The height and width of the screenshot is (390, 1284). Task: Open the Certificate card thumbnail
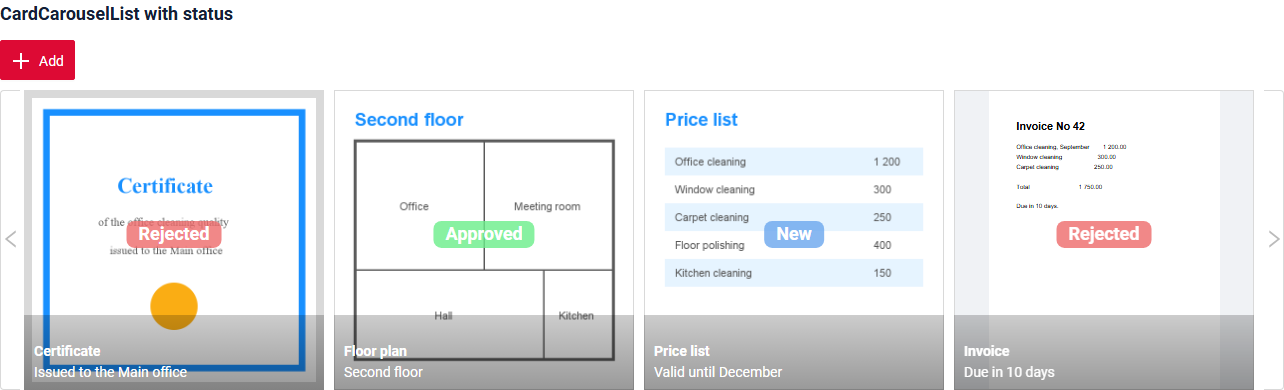[174, 240]
